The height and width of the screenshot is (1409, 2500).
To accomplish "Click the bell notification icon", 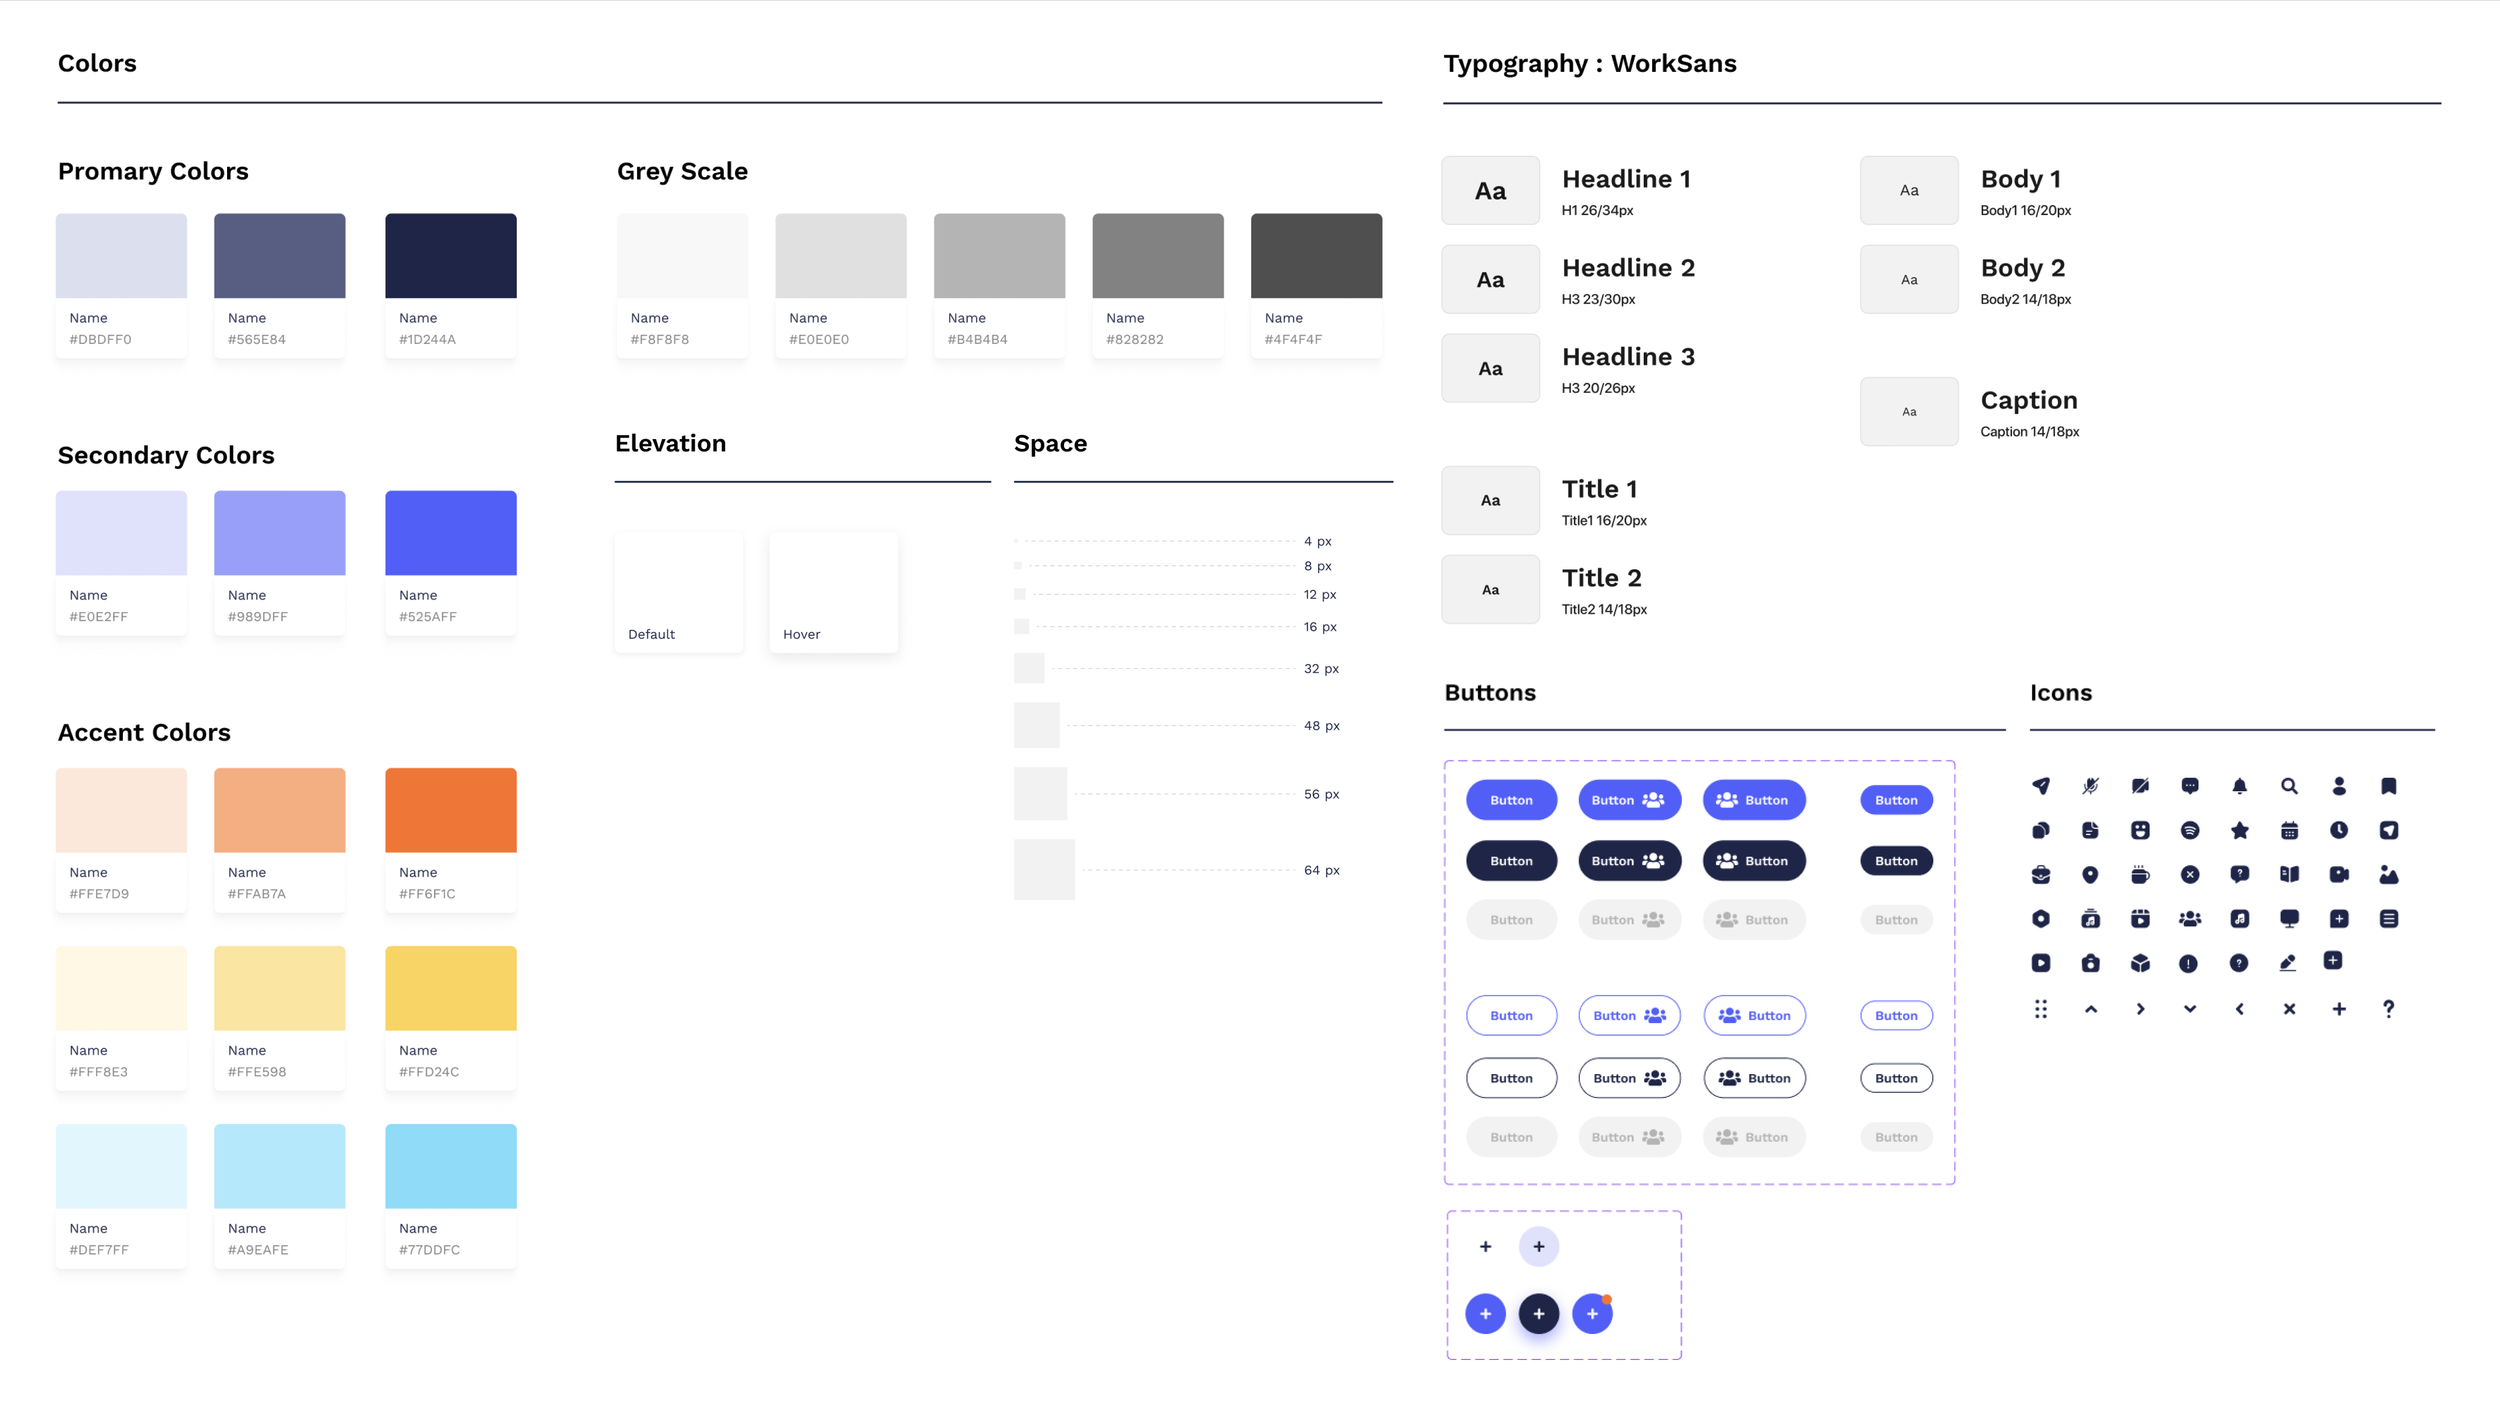I will 2239,786.
